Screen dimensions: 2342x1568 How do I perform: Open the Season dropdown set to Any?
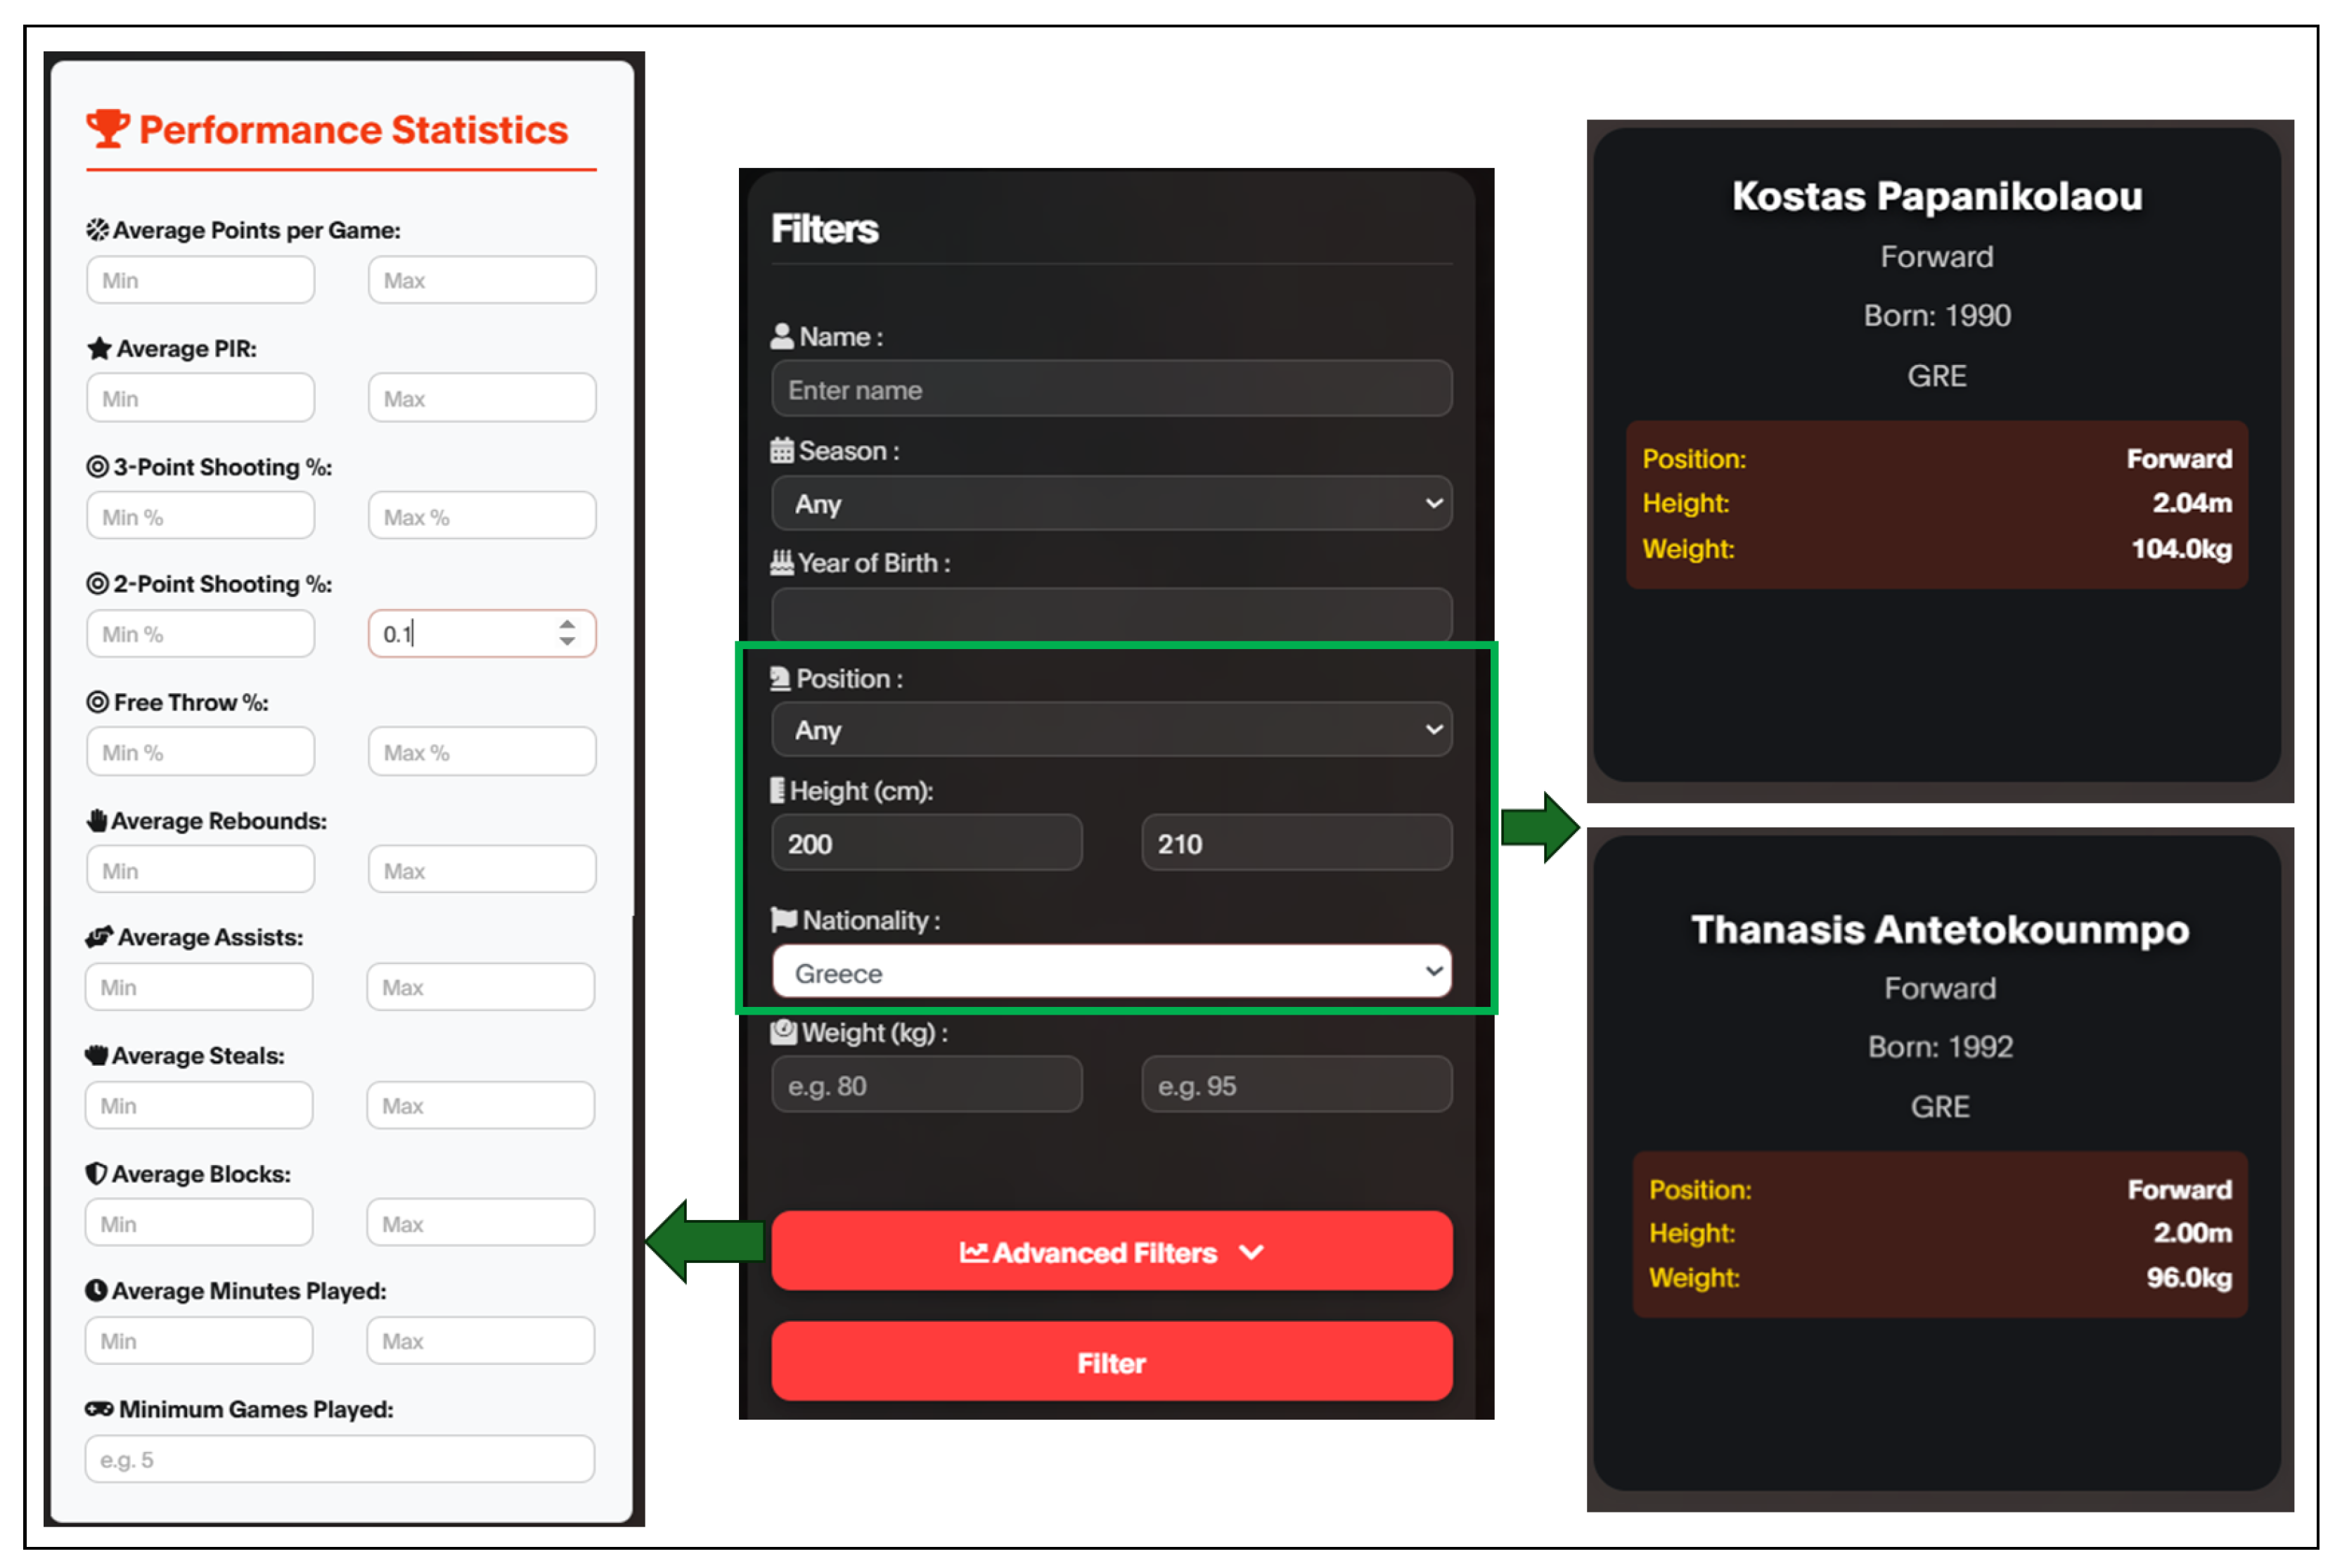click(1111, 503)
